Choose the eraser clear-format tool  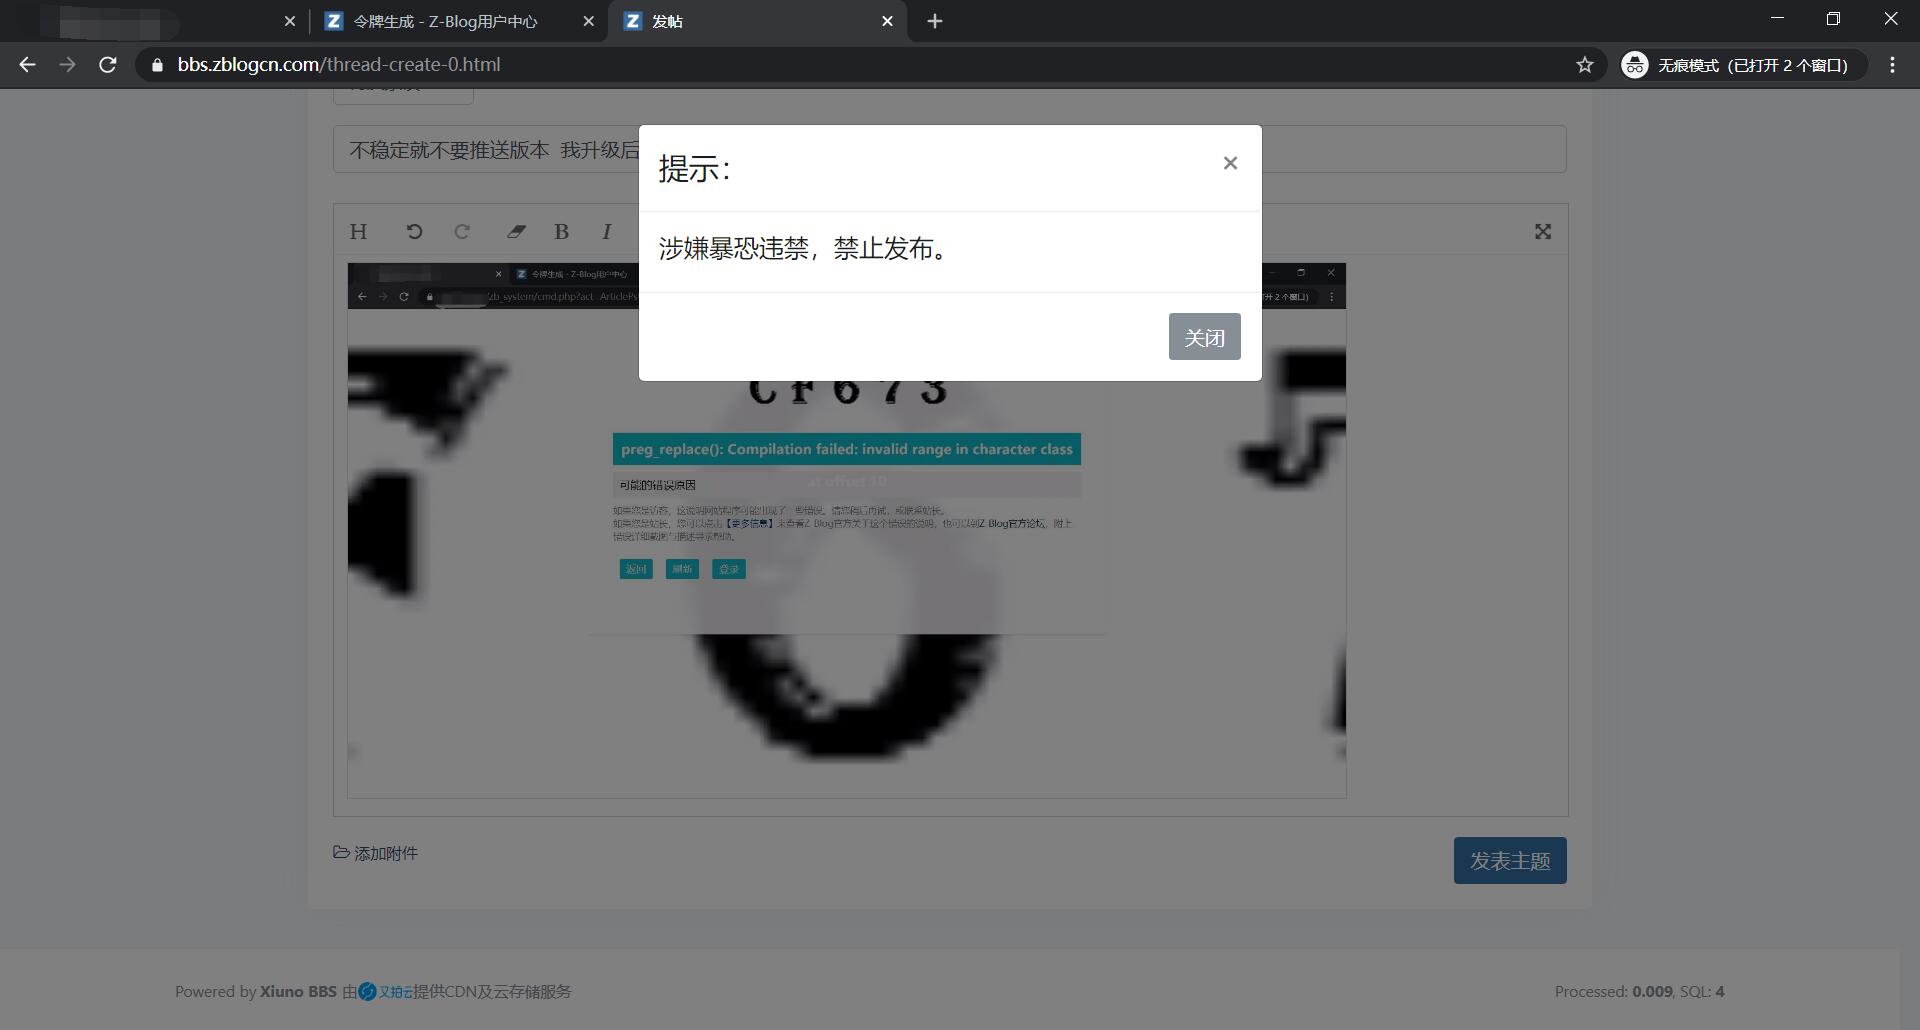516,232
